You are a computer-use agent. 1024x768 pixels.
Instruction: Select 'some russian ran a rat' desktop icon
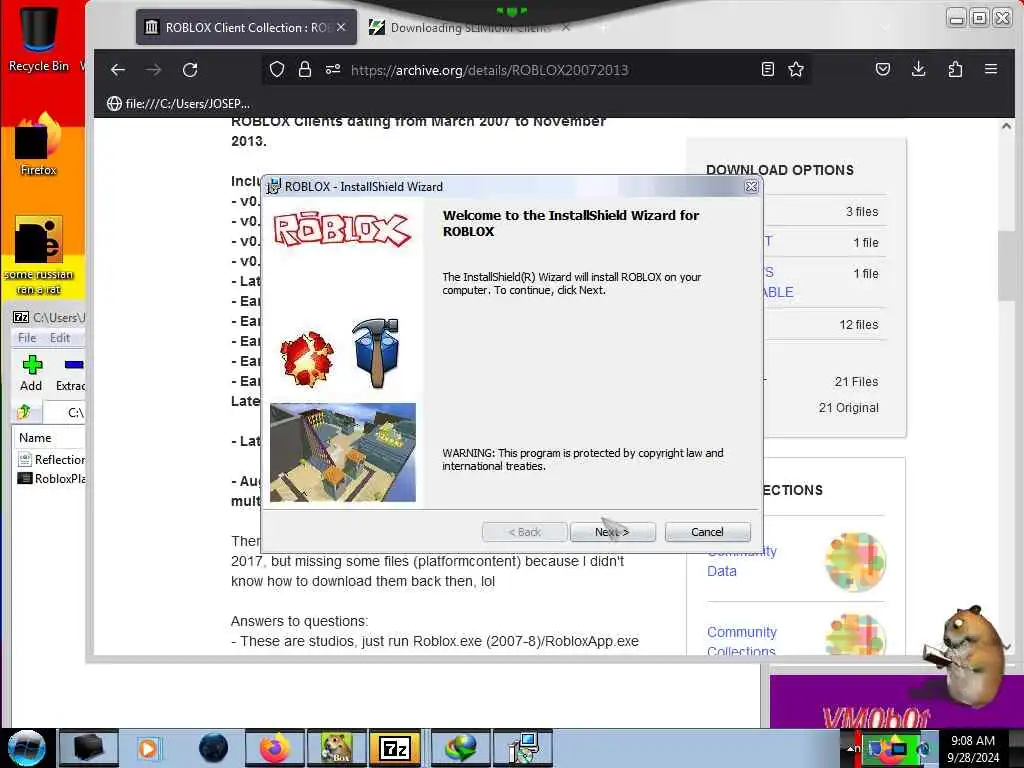[39, 255]
